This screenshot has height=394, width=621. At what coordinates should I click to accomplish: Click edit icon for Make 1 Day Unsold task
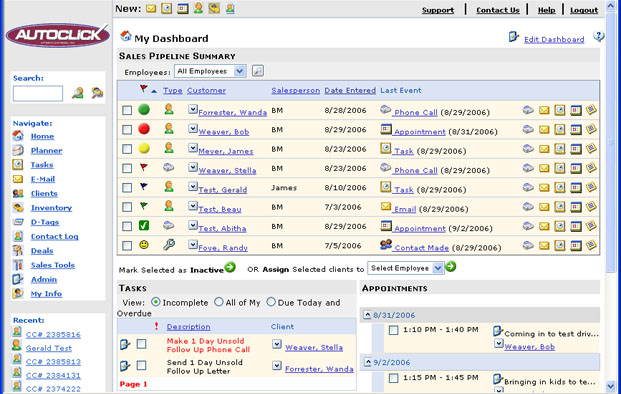(125, 344)
